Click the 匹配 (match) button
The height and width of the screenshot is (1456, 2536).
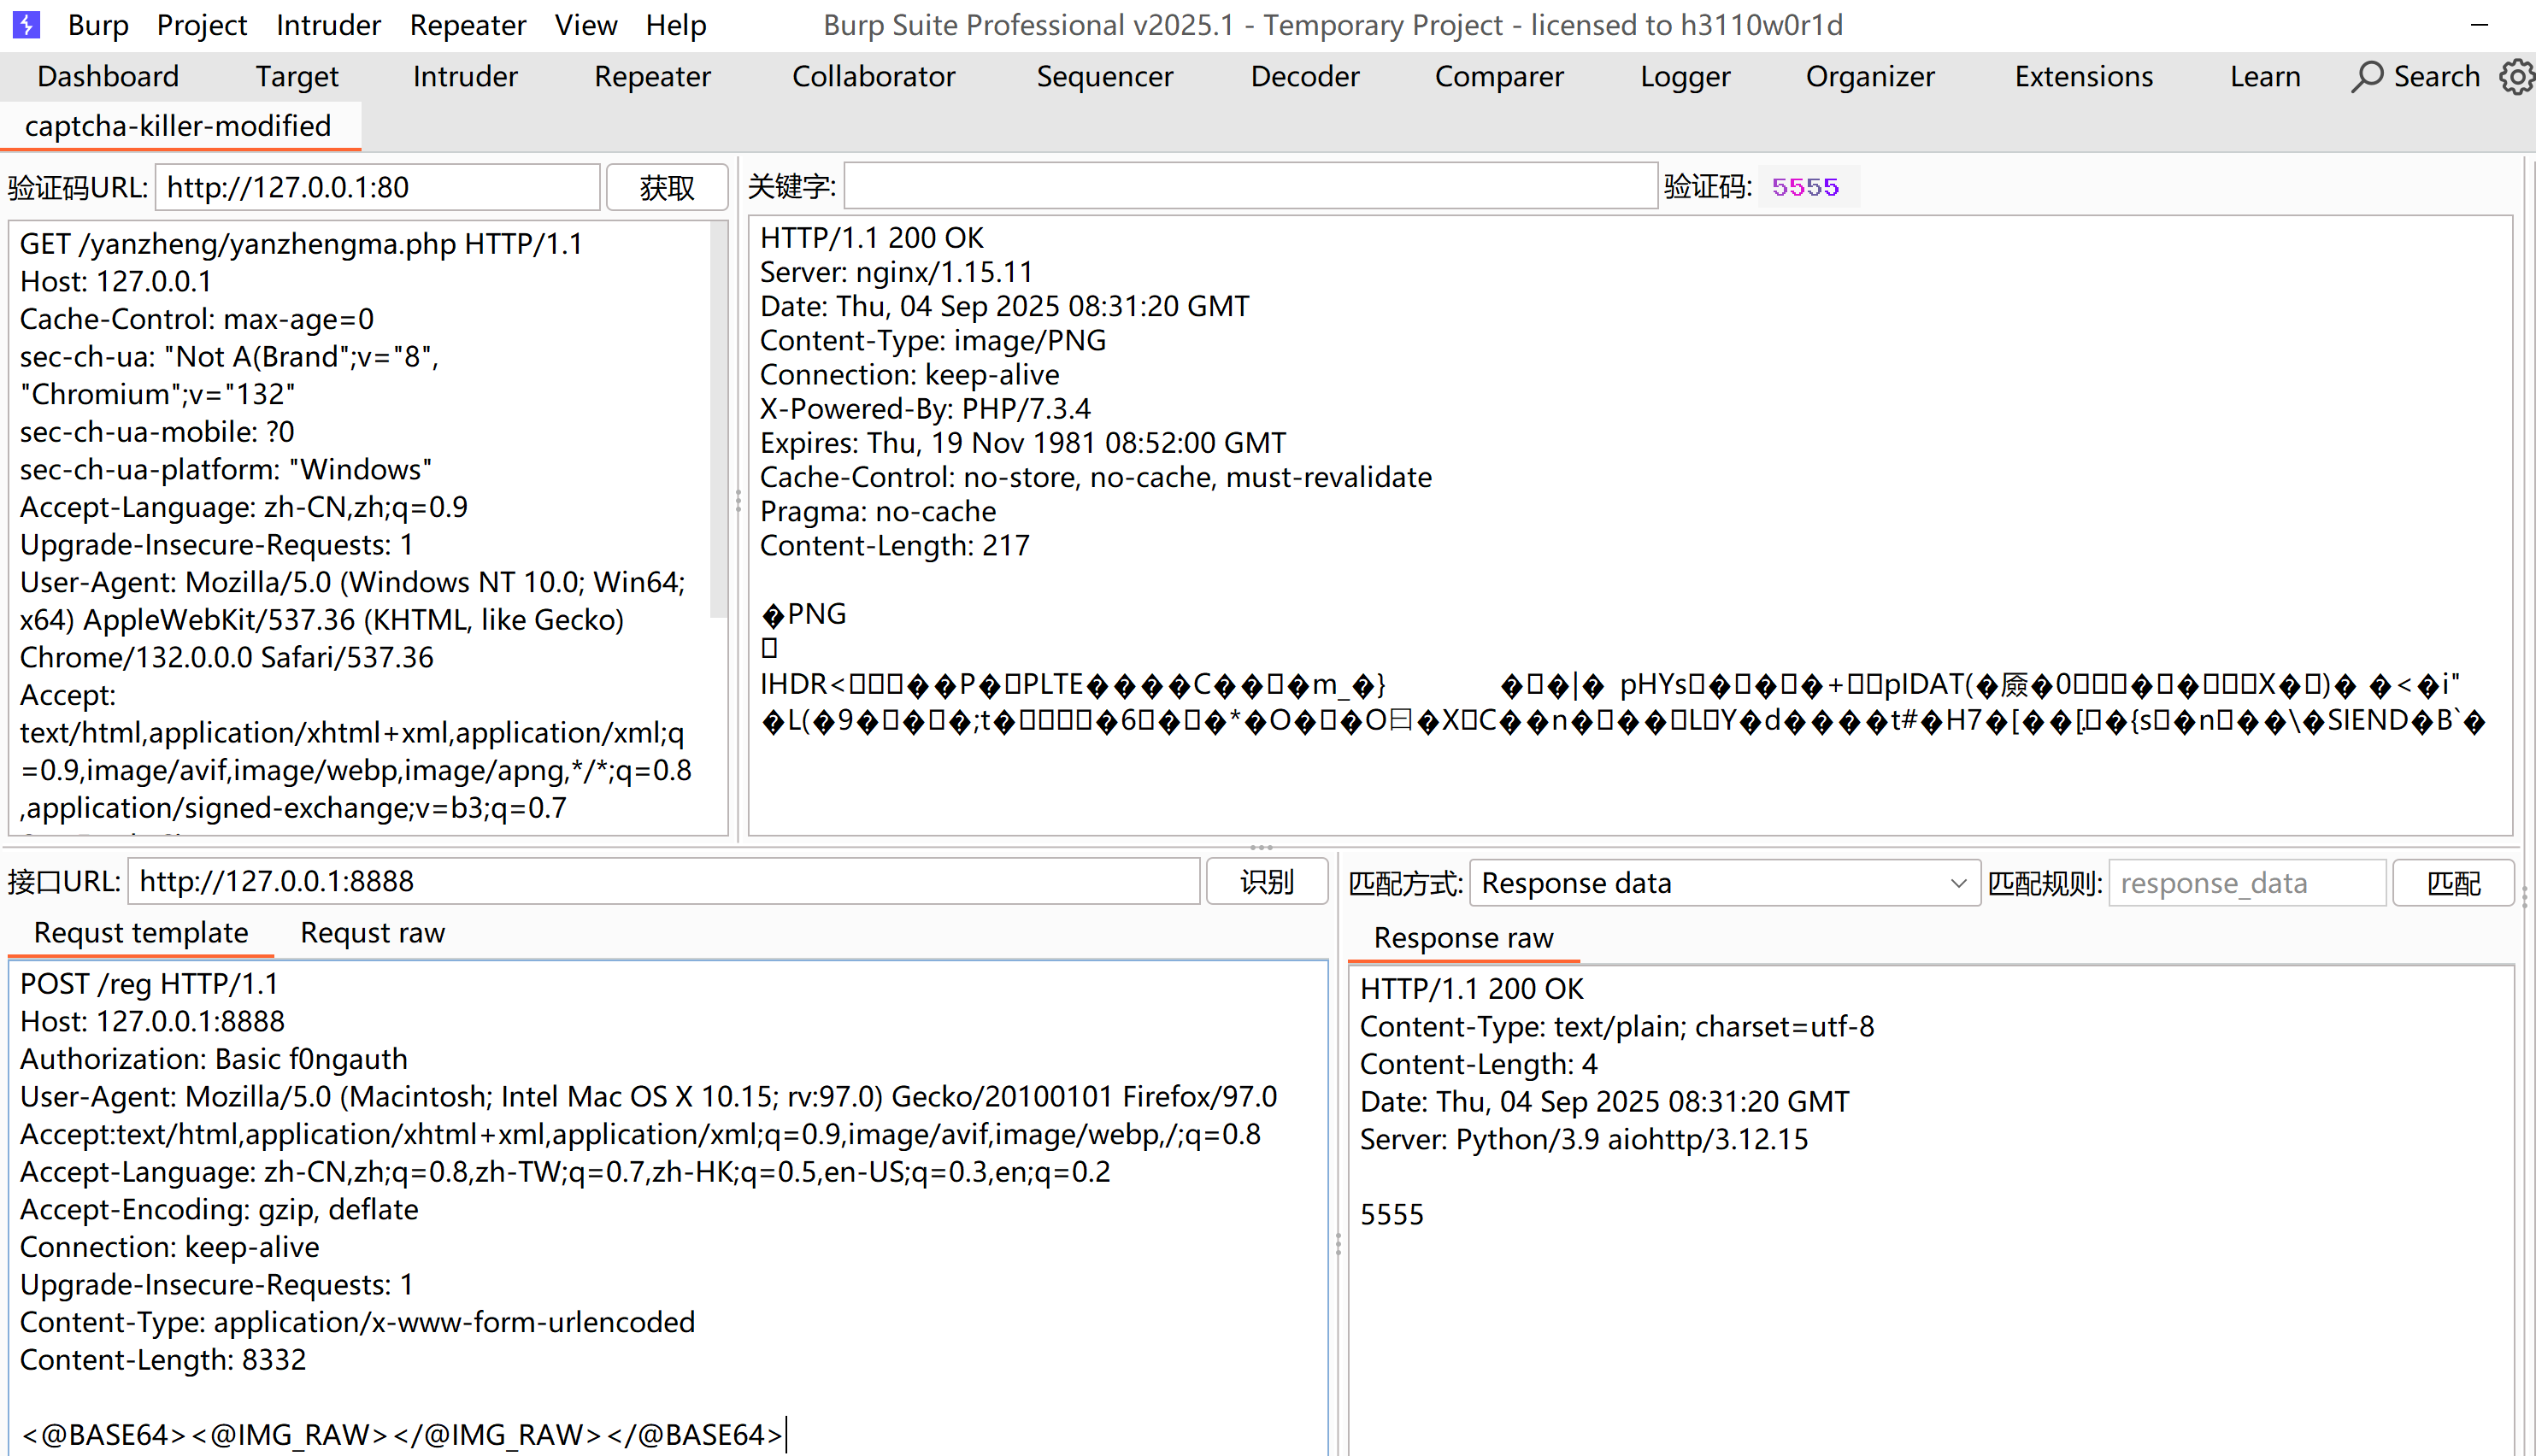click(x=2453, y=884)
